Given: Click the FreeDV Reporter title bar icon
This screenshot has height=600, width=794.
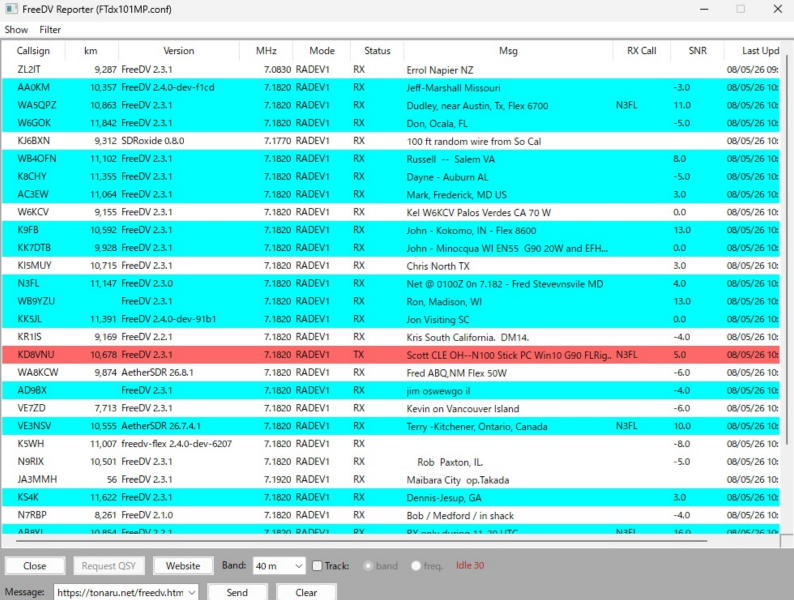Looking at the screenshot, I should pos(11,9).
